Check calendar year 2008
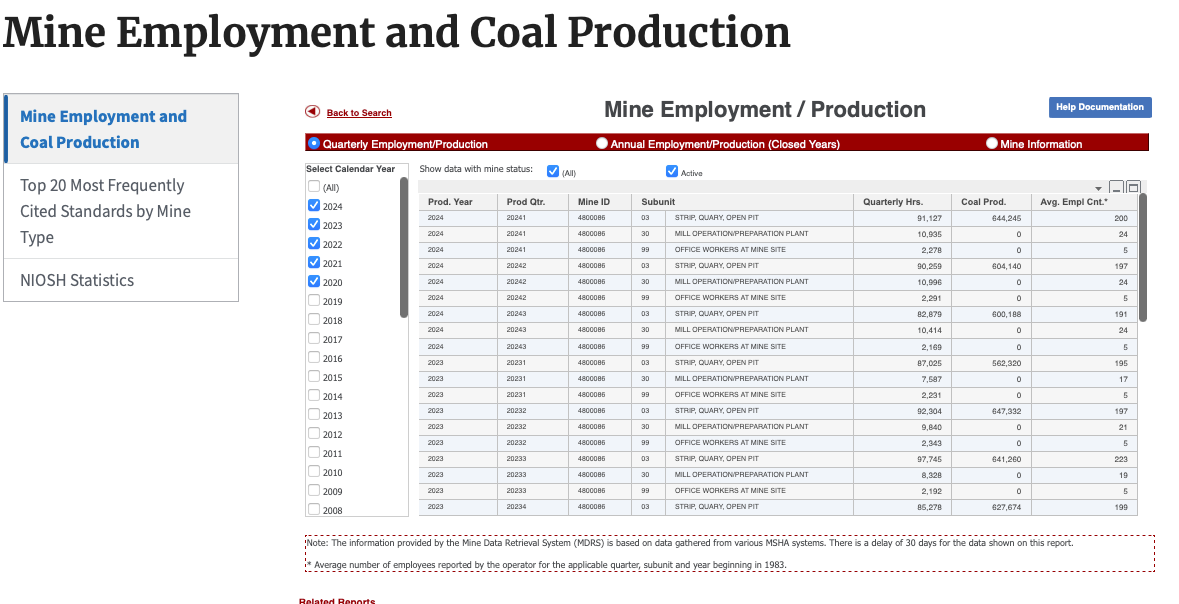Viewport: 1179px width, 604px height. click(314, 509)
